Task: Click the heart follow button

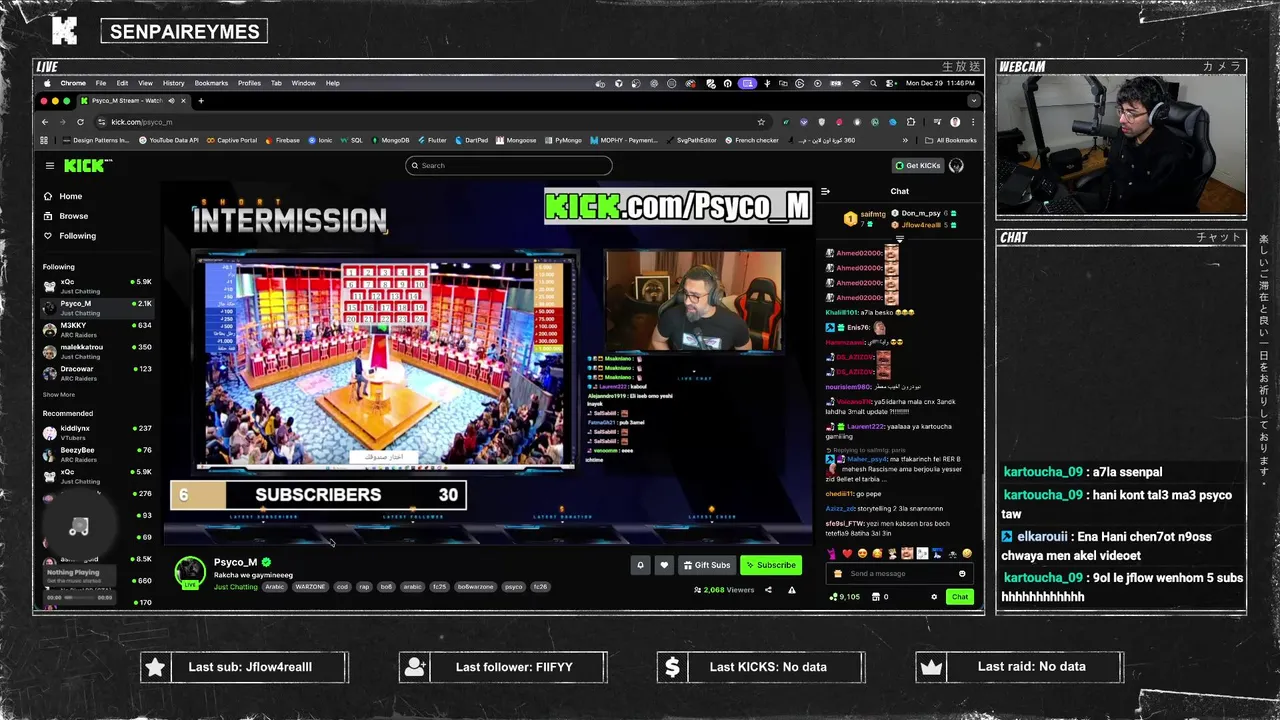Action: 664,565
